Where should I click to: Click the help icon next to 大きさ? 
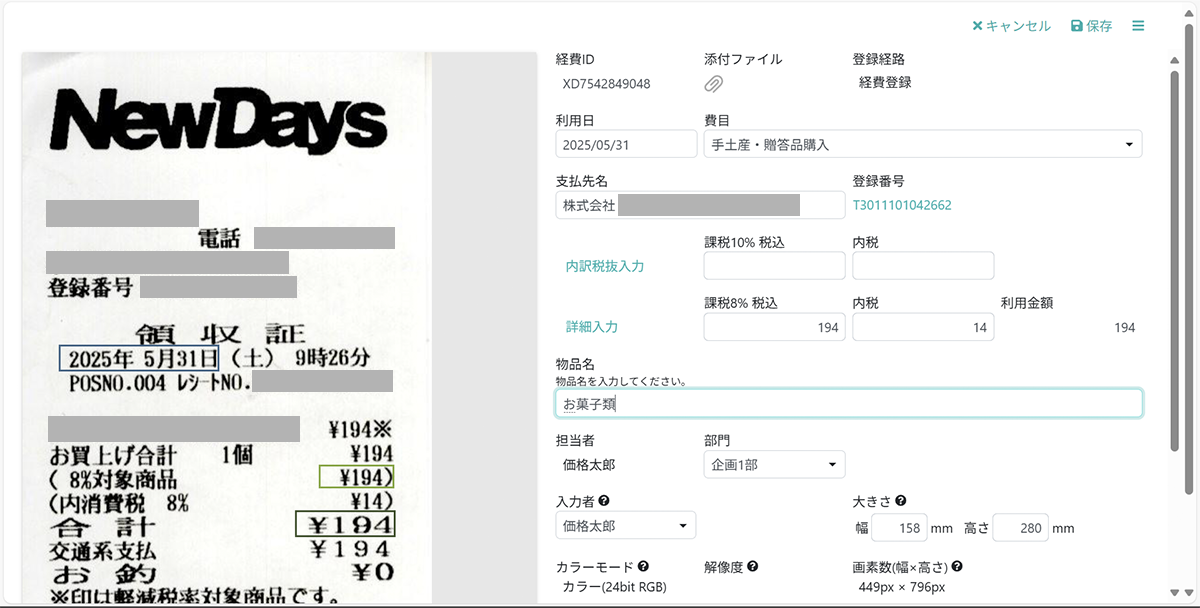[901, 501]
